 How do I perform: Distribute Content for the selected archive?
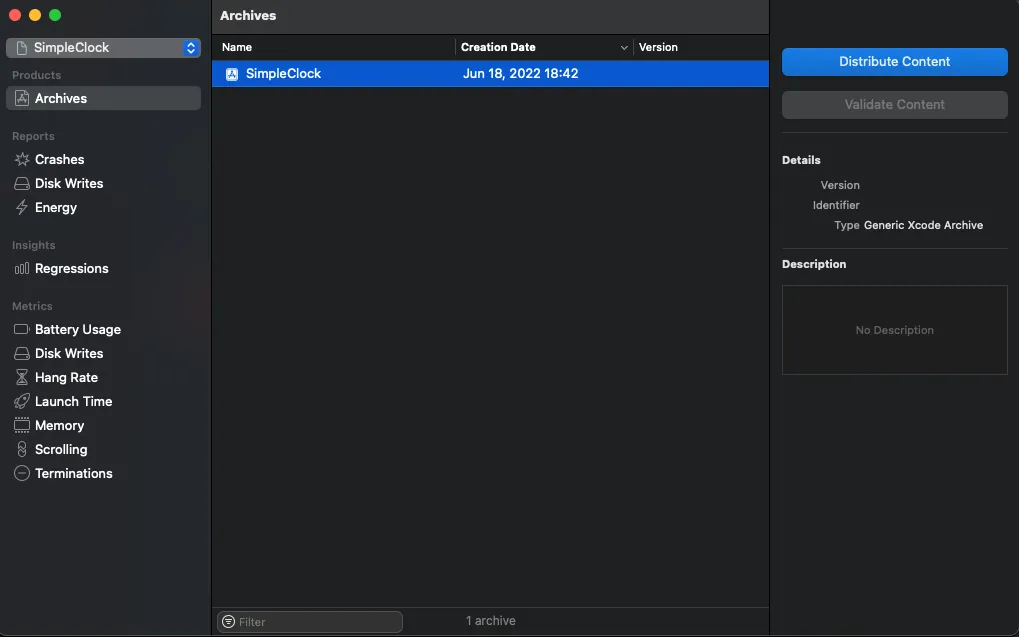pos(894,62)
